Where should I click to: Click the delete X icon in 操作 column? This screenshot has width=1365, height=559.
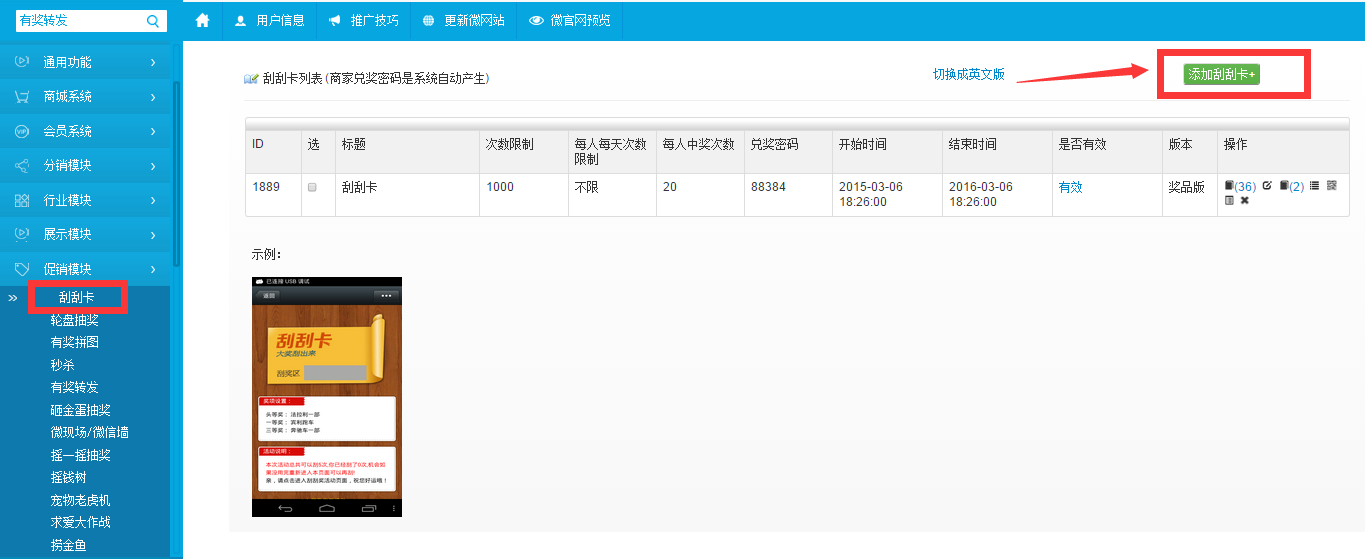(x=1245, y=201)
